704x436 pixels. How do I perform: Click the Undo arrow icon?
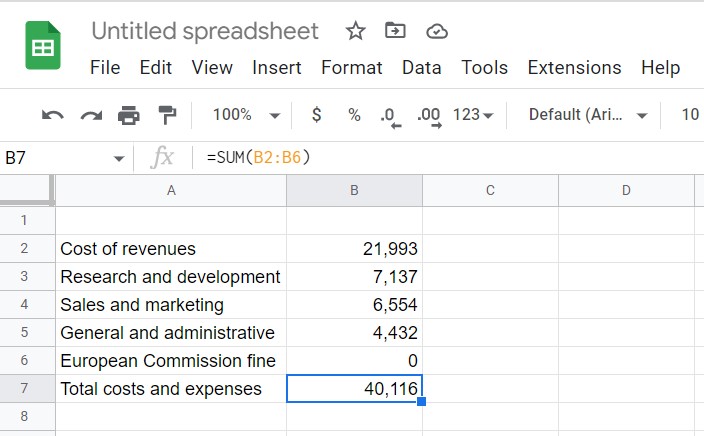(53, 115)
